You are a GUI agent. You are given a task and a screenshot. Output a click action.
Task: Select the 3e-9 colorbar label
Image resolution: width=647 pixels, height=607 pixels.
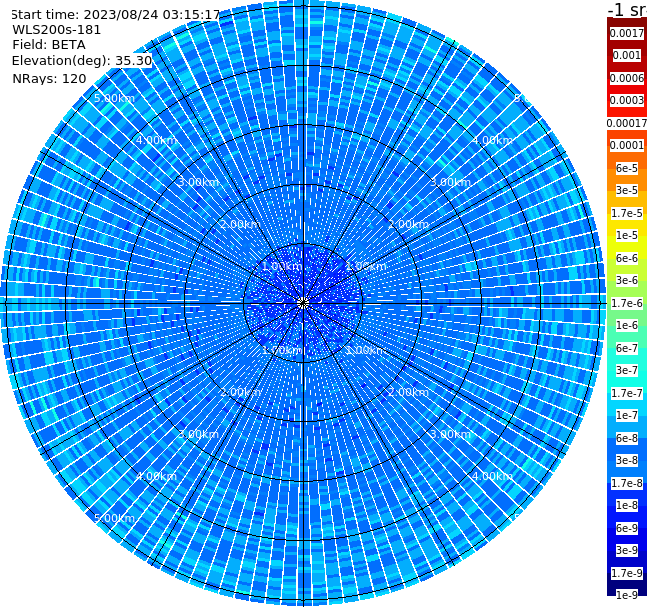coord(627,550)
